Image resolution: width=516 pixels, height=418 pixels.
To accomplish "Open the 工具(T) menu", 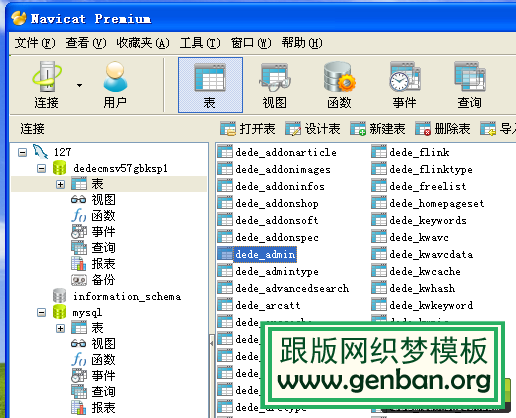I will point(200,43).
